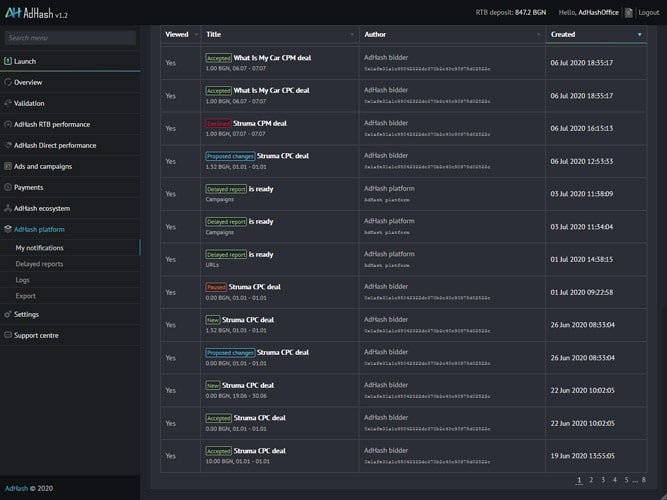Viewport: 667px width, 500px height.
Task: Open the Title column filter dropdown
Action: point(352,35)
